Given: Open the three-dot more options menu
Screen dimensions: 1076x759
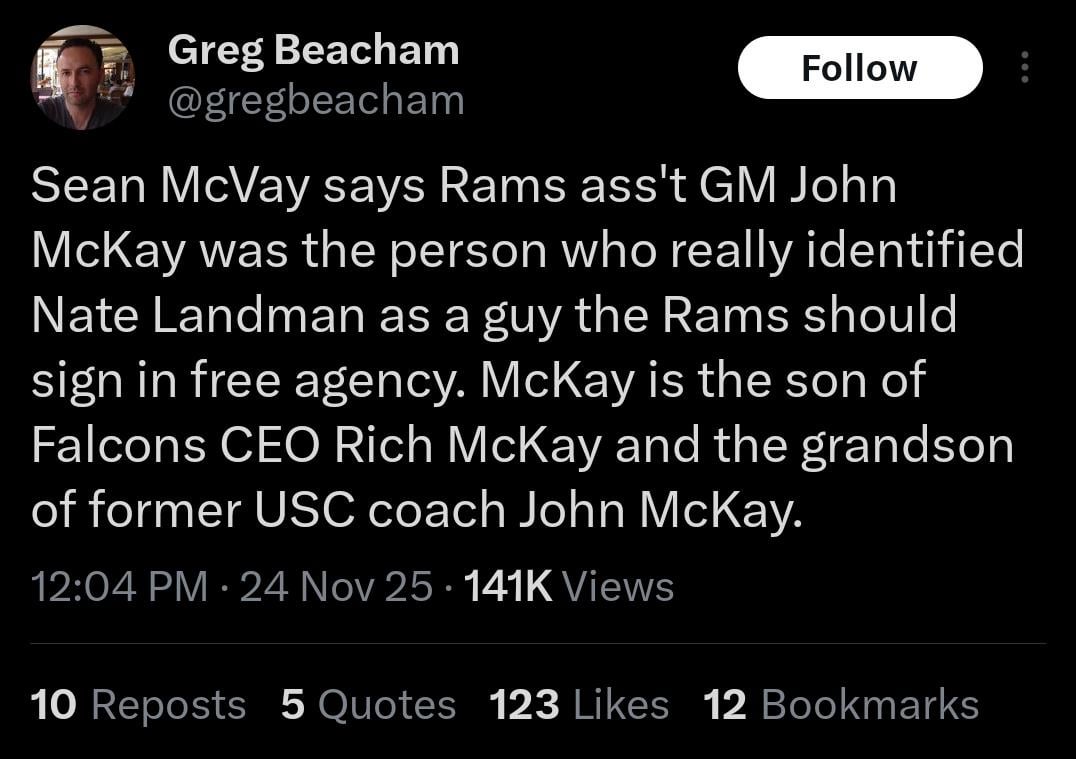Looking at the screenshot, I should 1023,68.
